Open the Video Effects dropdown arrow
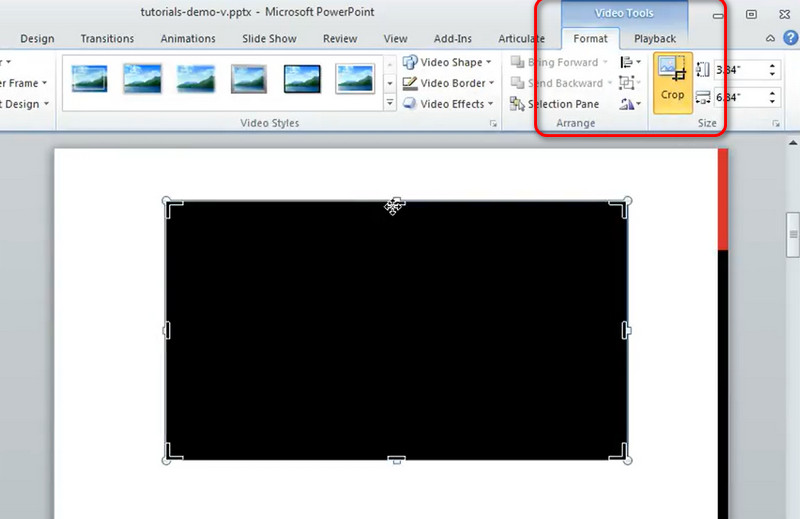 pyautogui.click(x=490, y=104)
